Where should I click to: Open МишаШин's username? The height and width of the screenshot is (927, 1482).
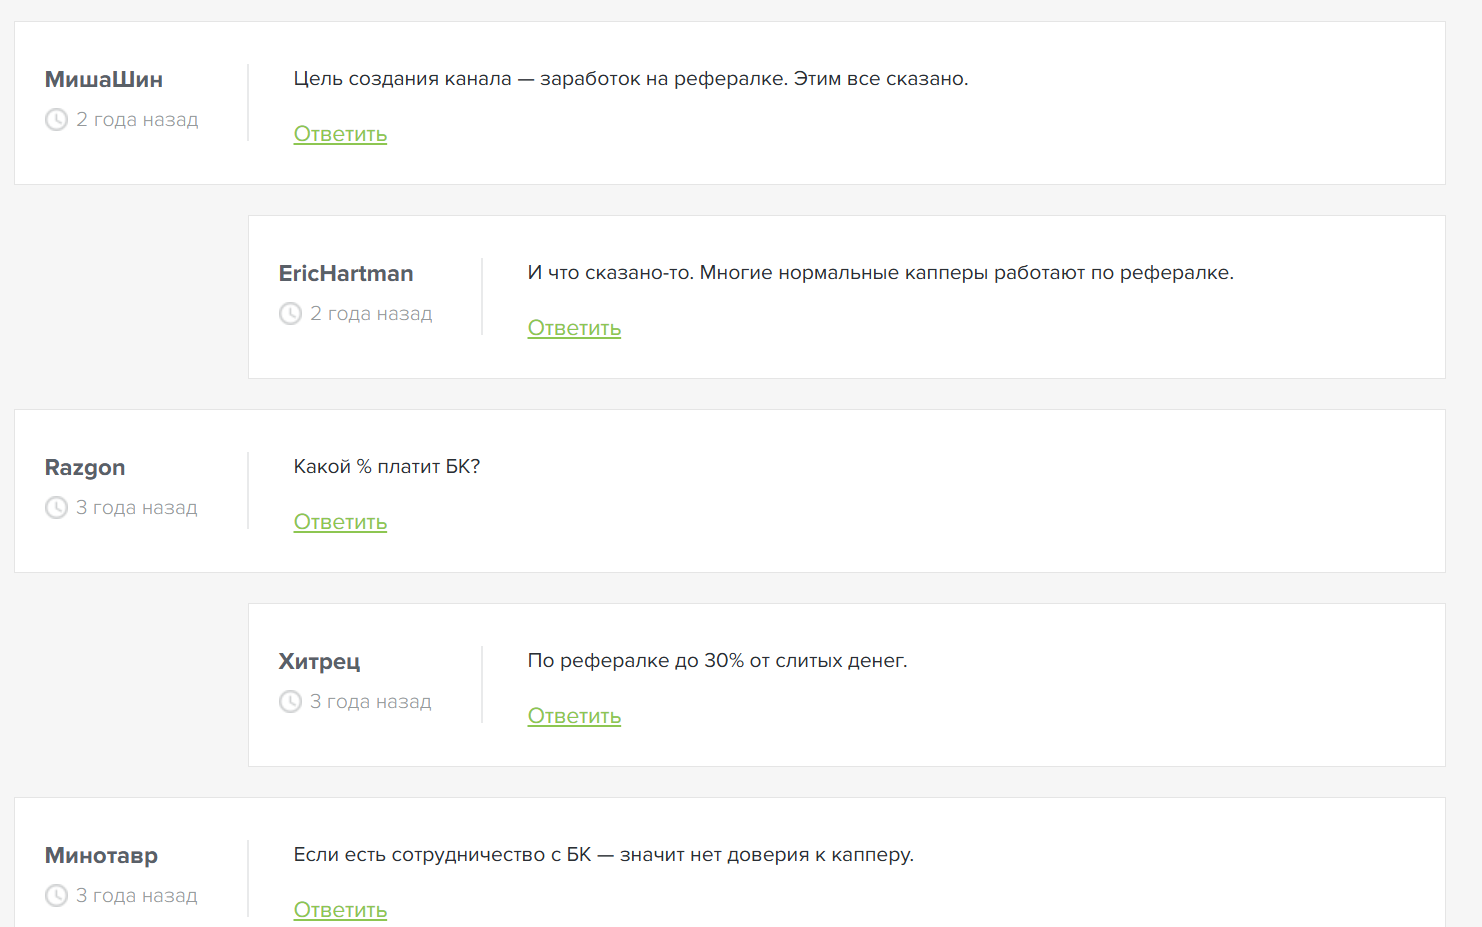tap(104, 80)
